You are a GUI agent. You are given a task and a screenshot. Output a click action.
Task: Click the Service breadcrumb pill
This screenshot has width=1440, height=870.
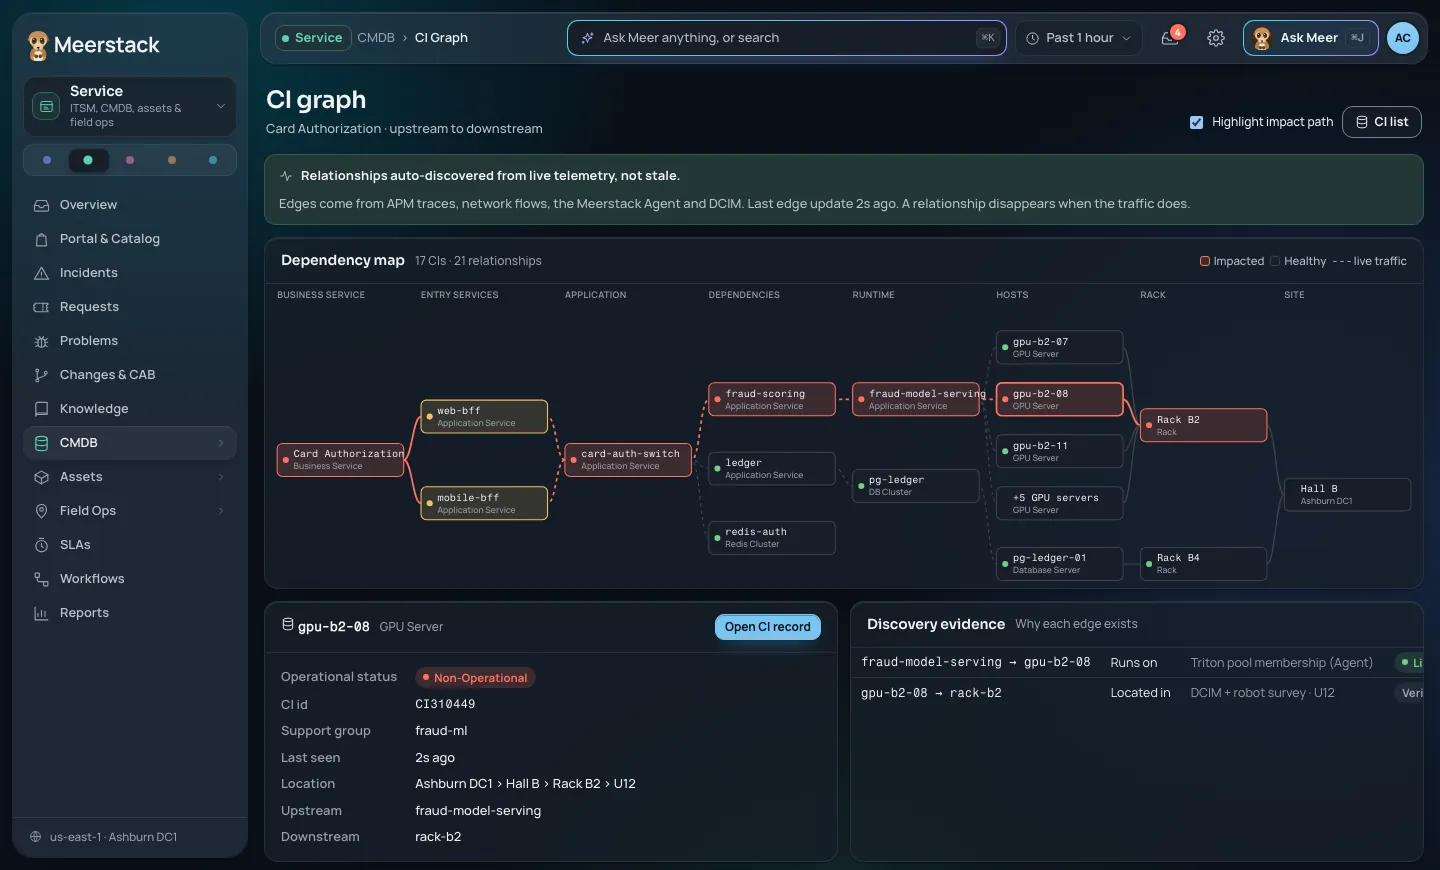tap(313, 38)
